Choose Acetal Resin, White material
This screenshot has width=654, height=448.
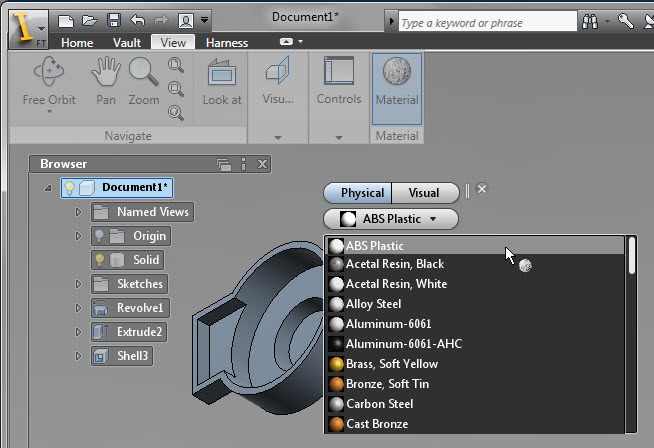tap(475, 284)
